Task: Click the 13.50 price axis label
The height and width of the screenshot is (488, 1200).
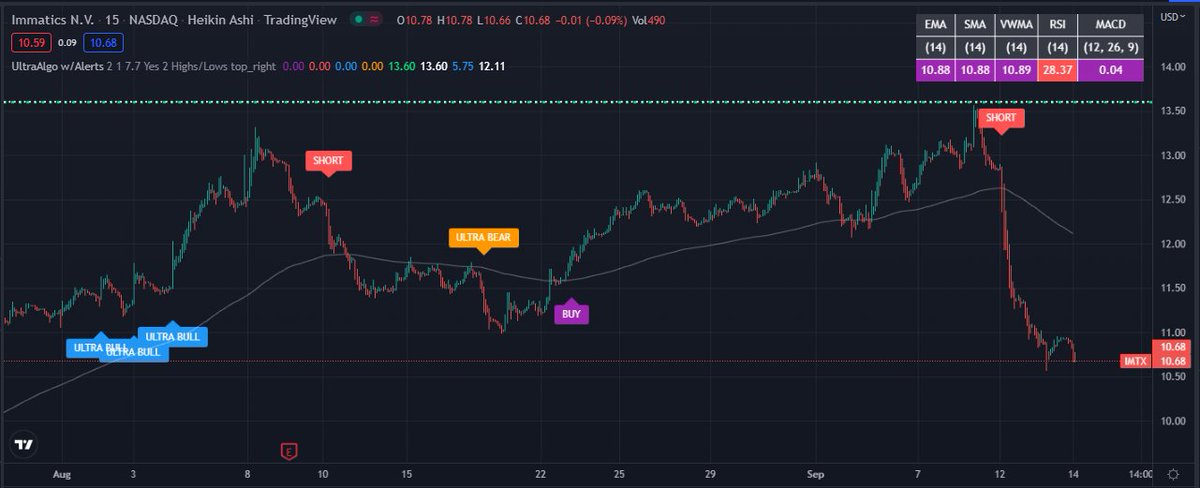Action: [x=1172, y=111]
